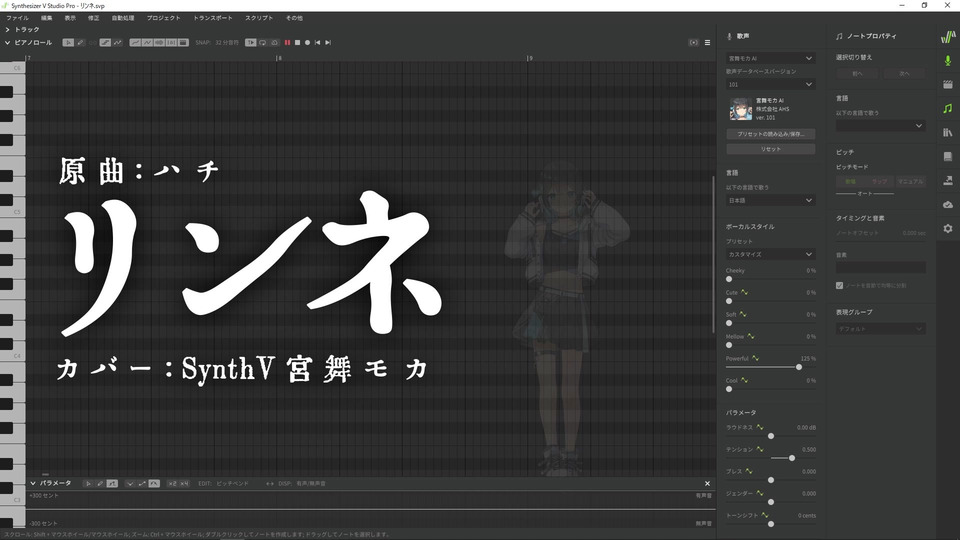Viewport: 960px width, 540px height.
Task: Click the 次へ selection button
Action: click(x=904, y=73)
